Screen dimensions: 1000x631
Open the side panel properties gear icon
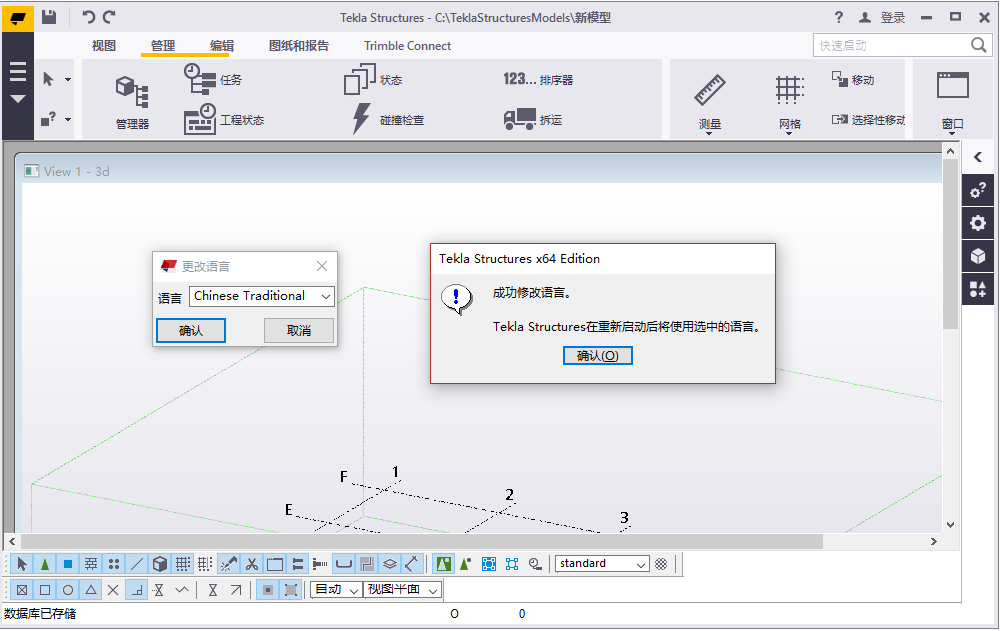coord(978,223)
